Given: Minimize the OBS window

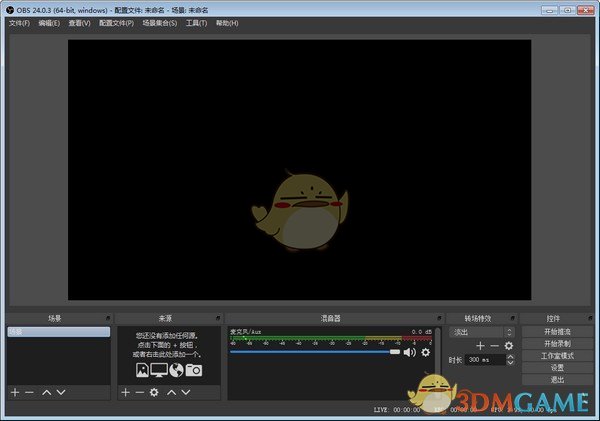Looking at the screenshot, I should pyautogui.click(x=549, y=10).
